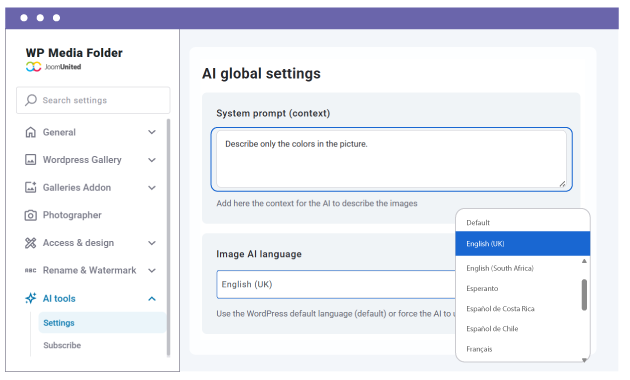
Task: Click the AI global settings heading
Action: [x=261, y=74]
